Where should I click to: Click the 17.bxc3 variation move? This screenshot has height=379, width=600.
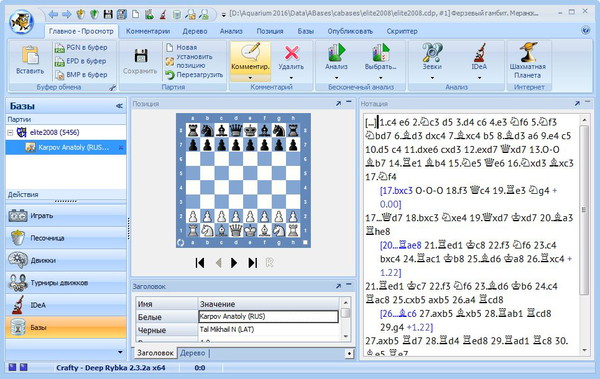click(x=396, y=190)
